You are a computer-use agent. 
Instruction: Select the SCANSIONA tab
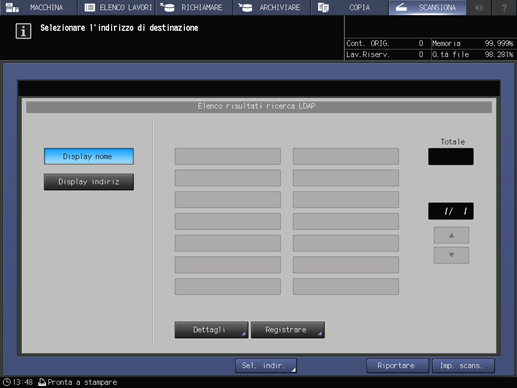click(427, 7)
